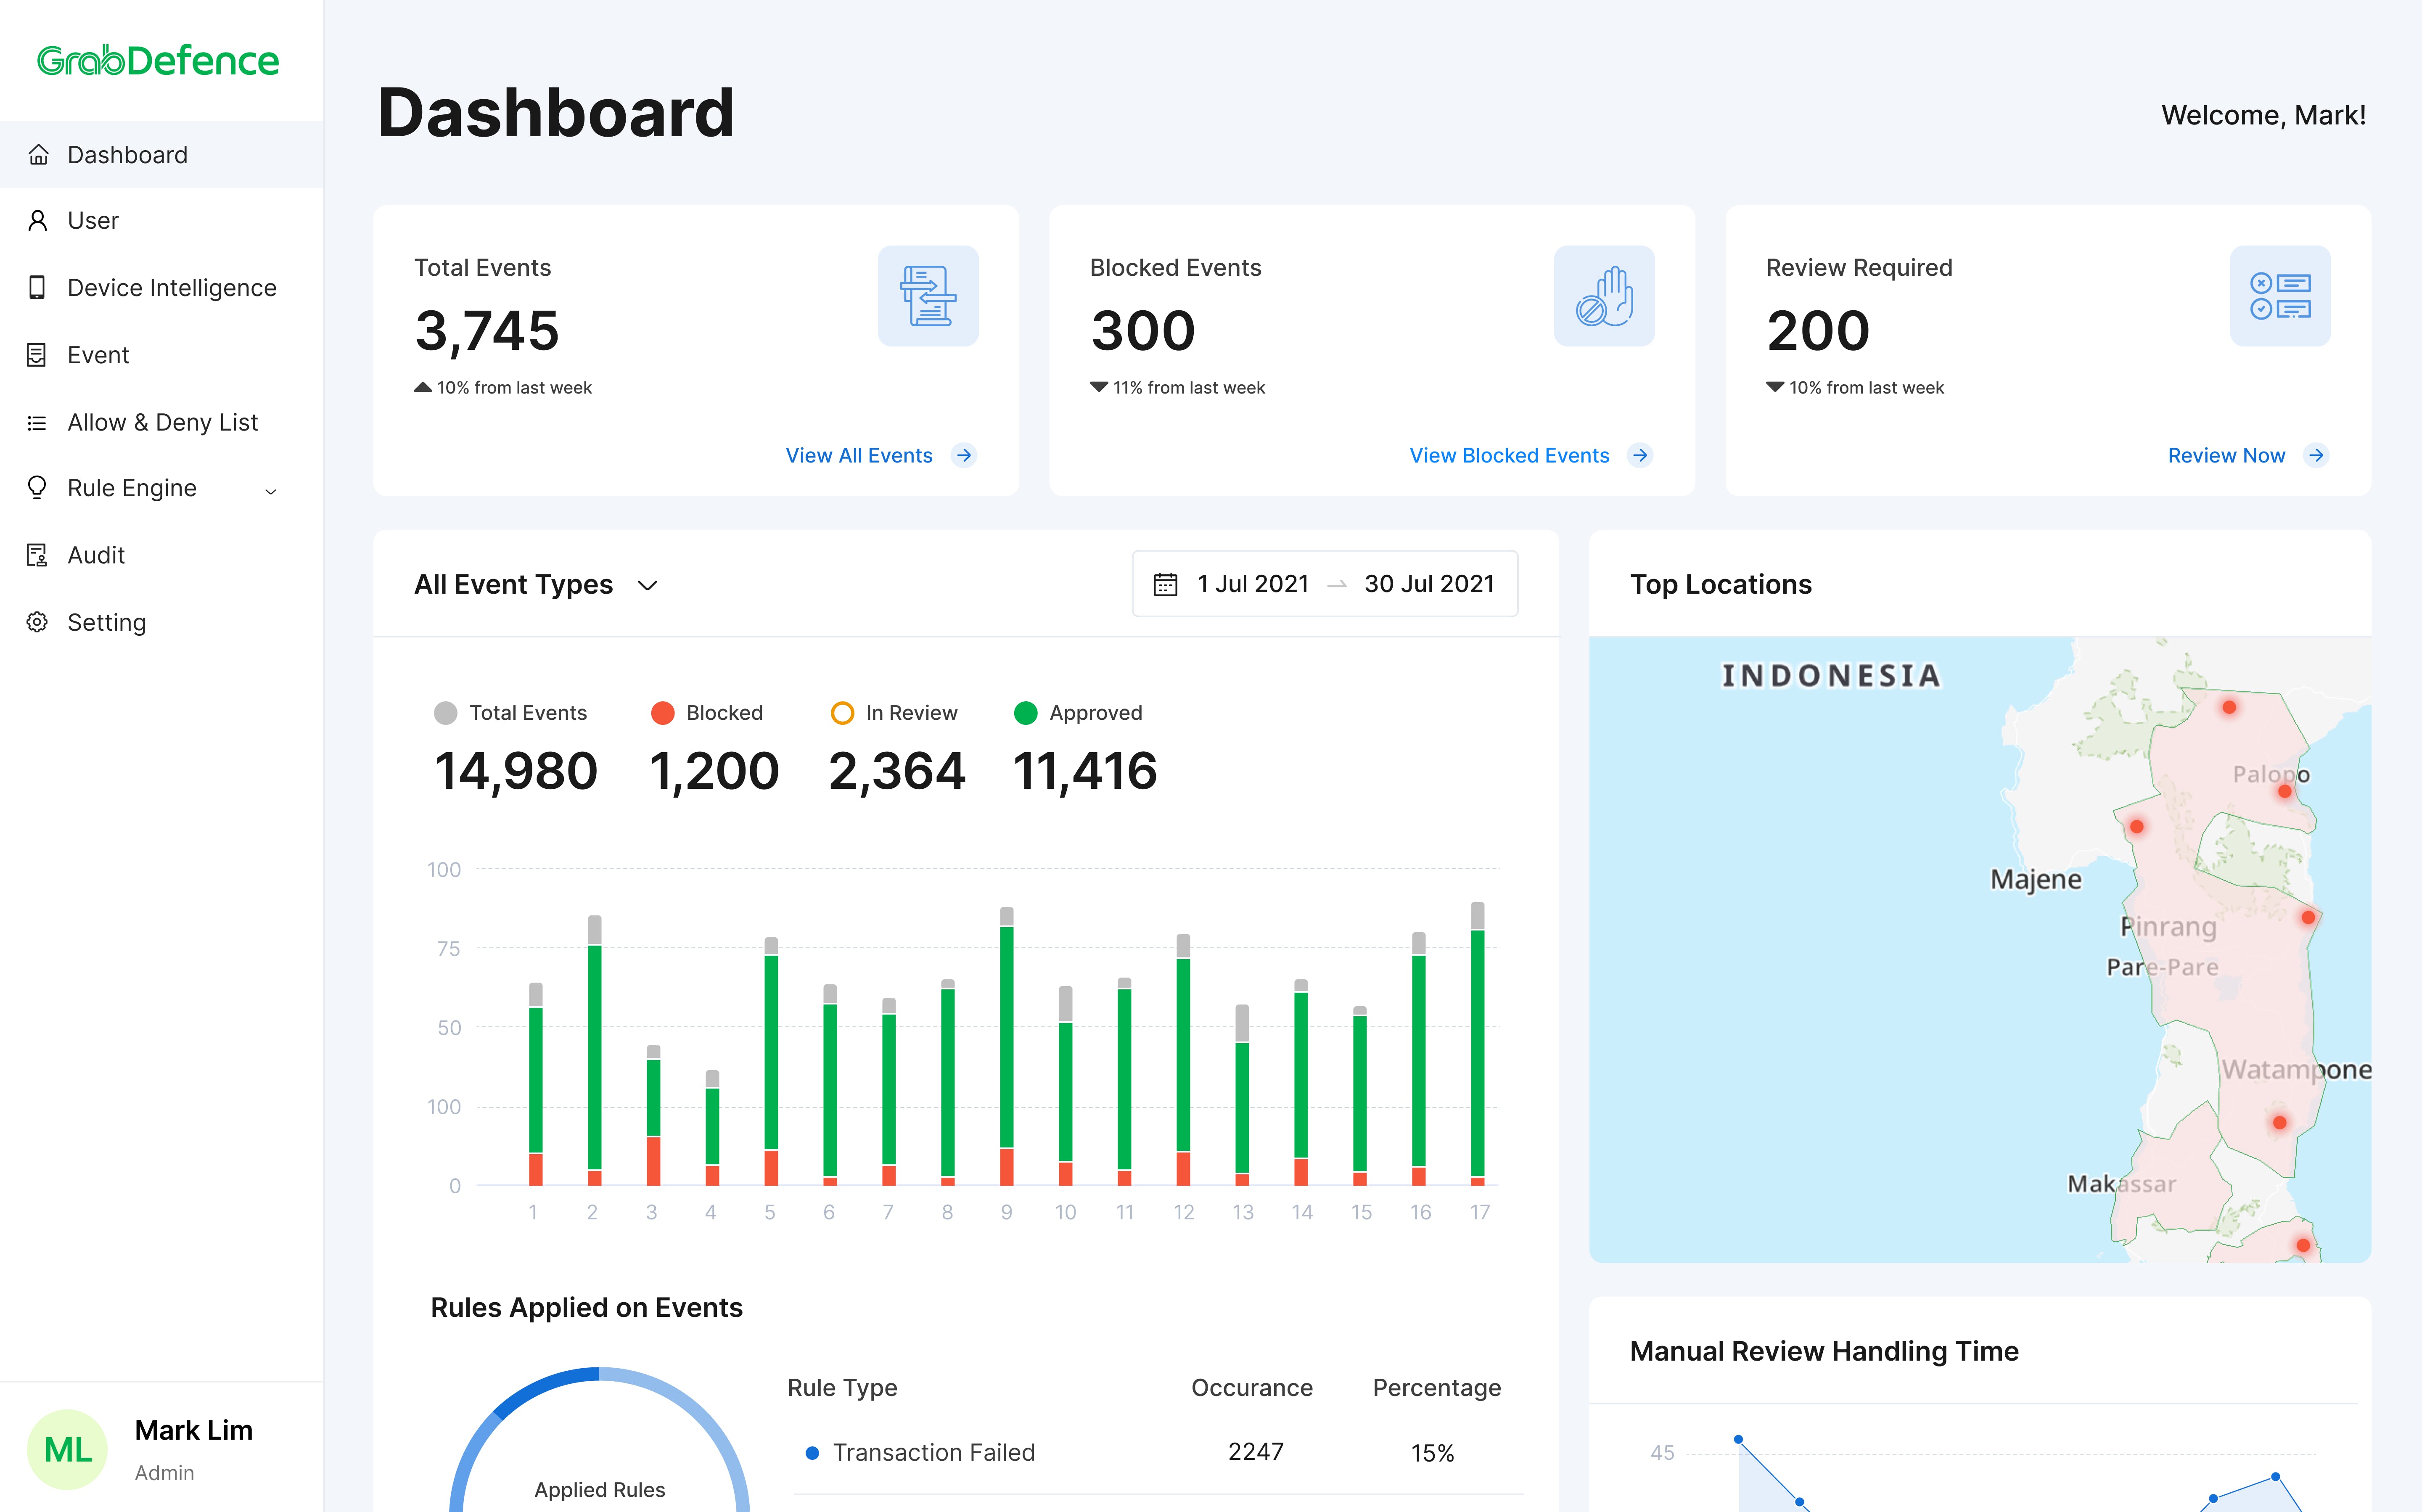Click the blue dot of Transaction Failed
The image size is (2422, 1512).
tap(812, 1453)
